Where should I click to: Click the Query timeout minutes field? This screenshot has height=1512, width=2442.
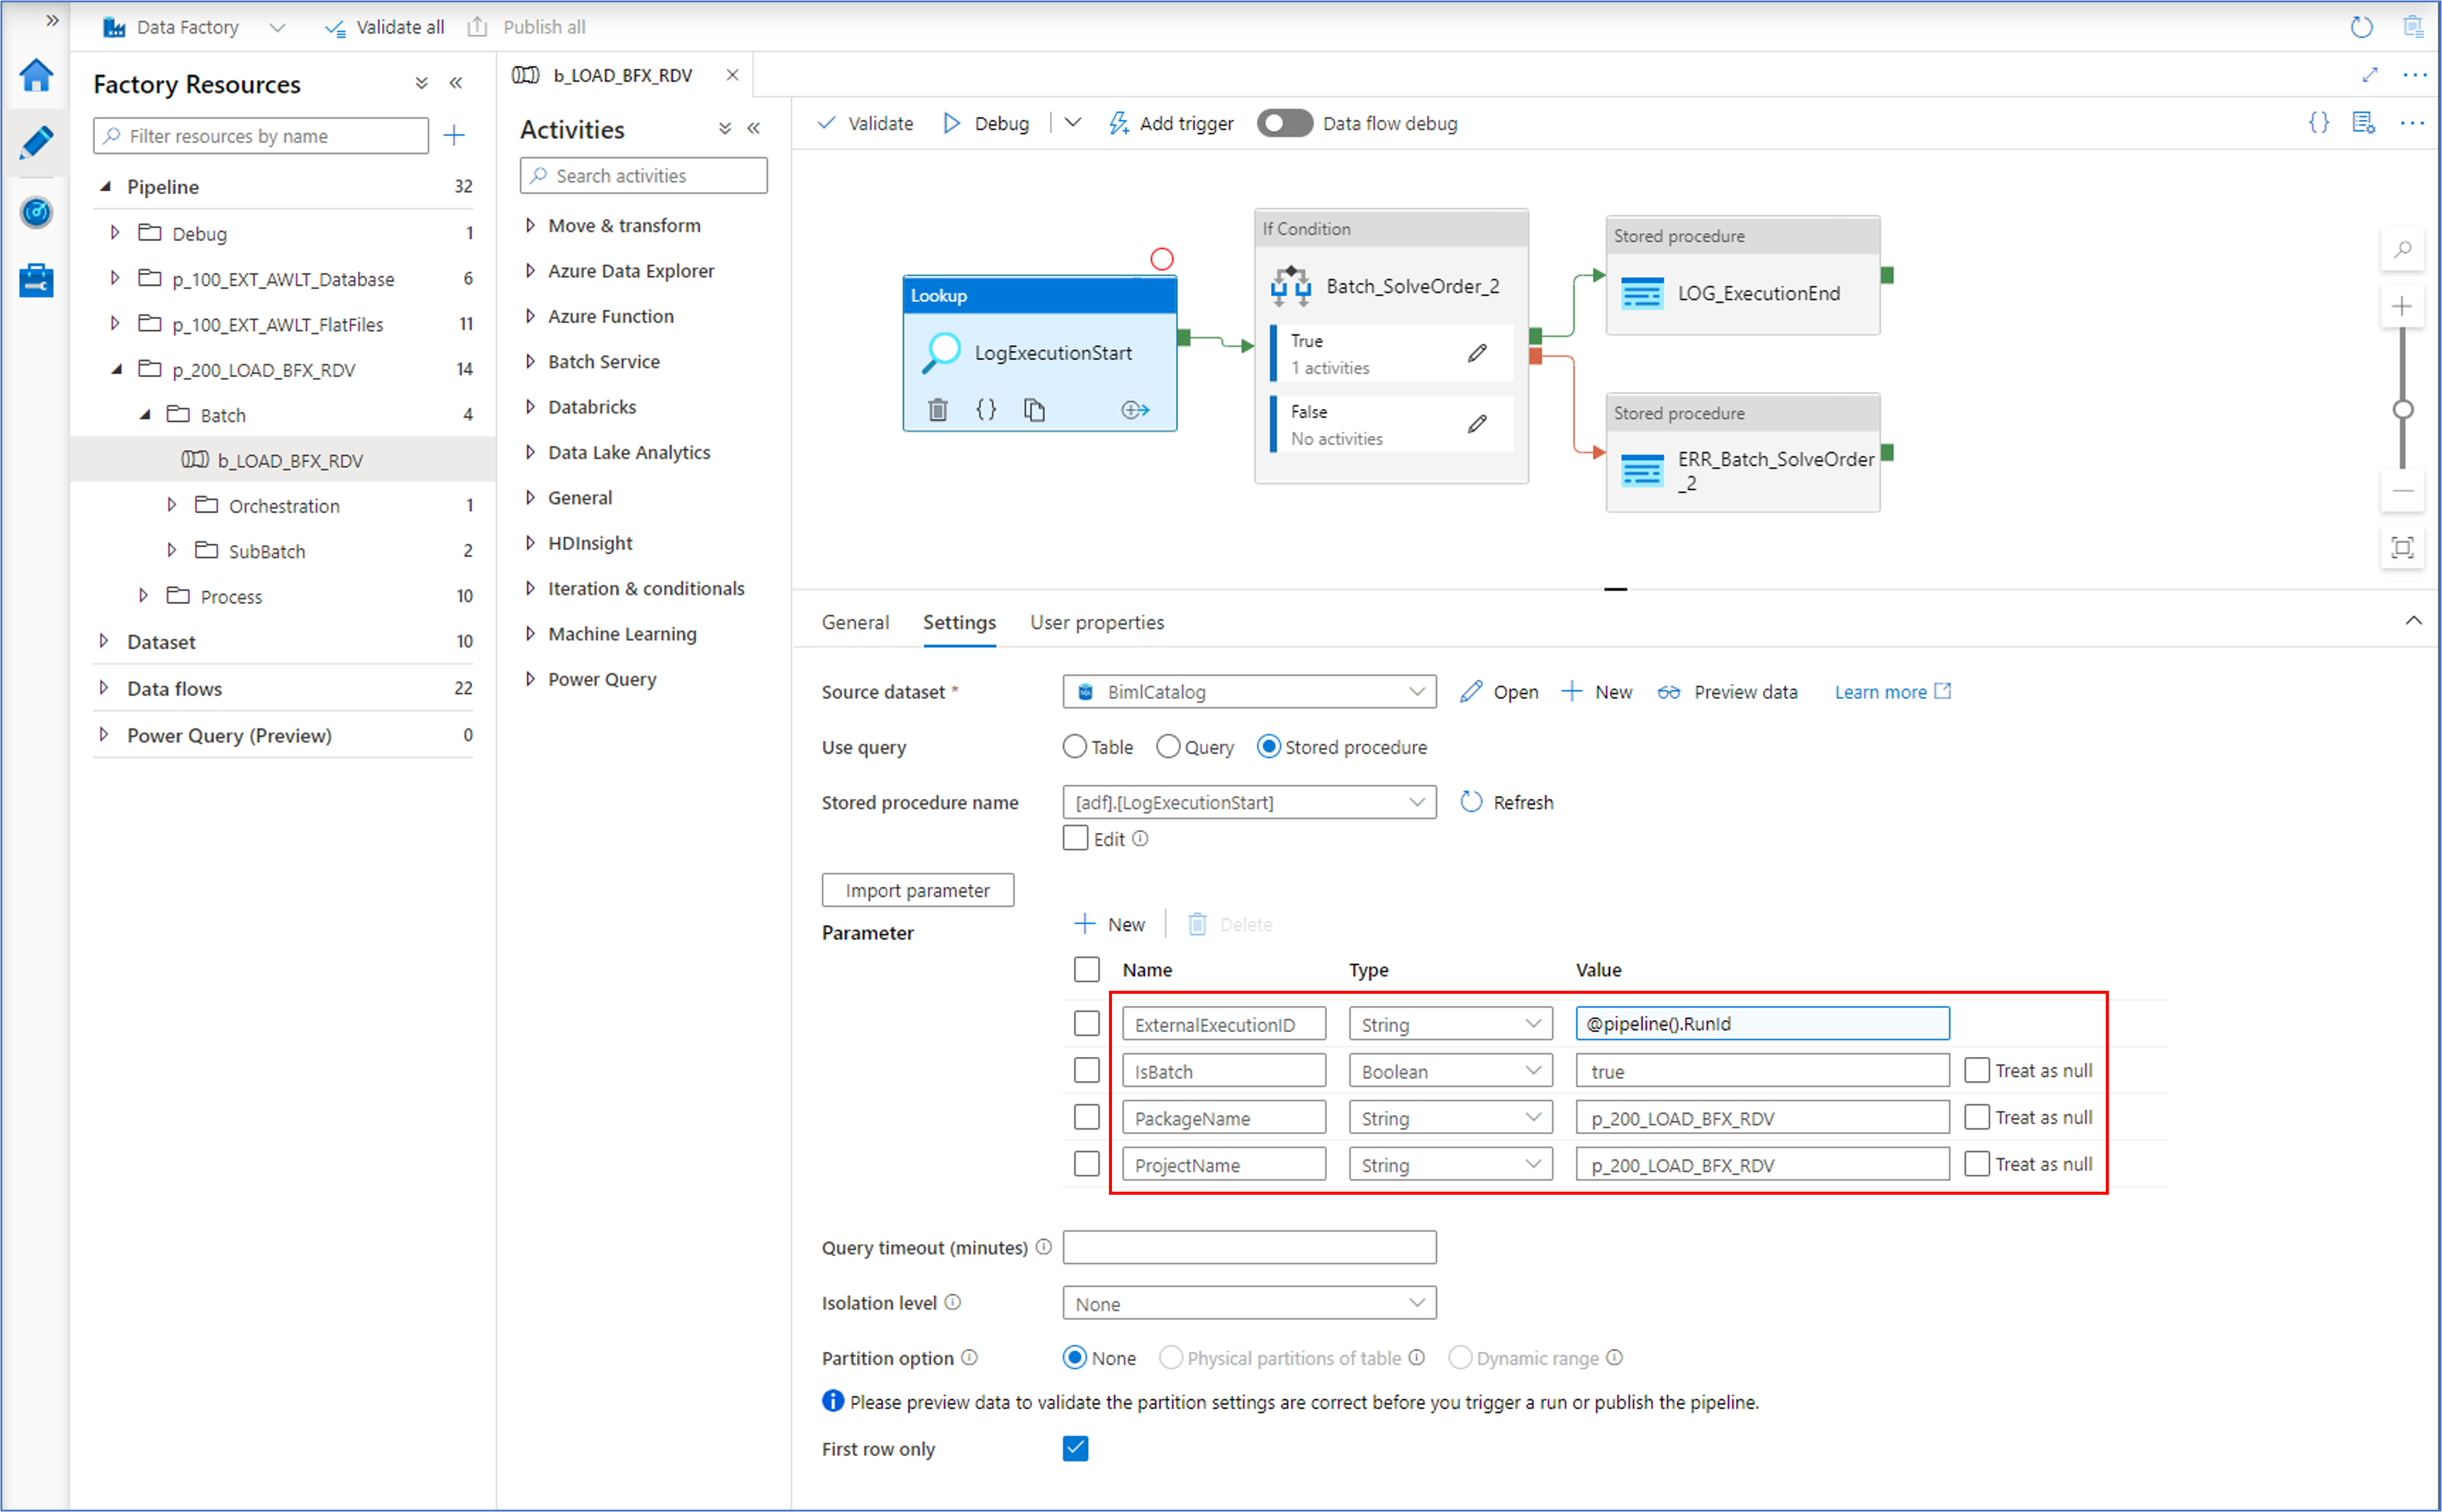click(1249, 1247)
